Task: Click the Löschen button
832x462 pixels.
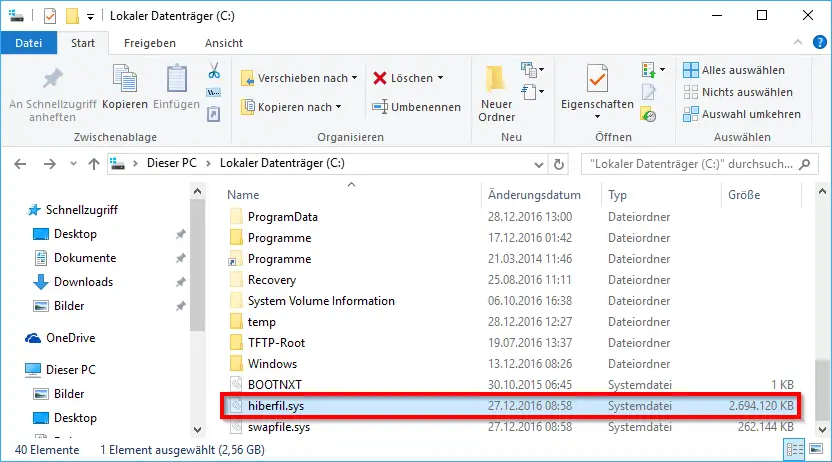Action: tap(403, 78)
